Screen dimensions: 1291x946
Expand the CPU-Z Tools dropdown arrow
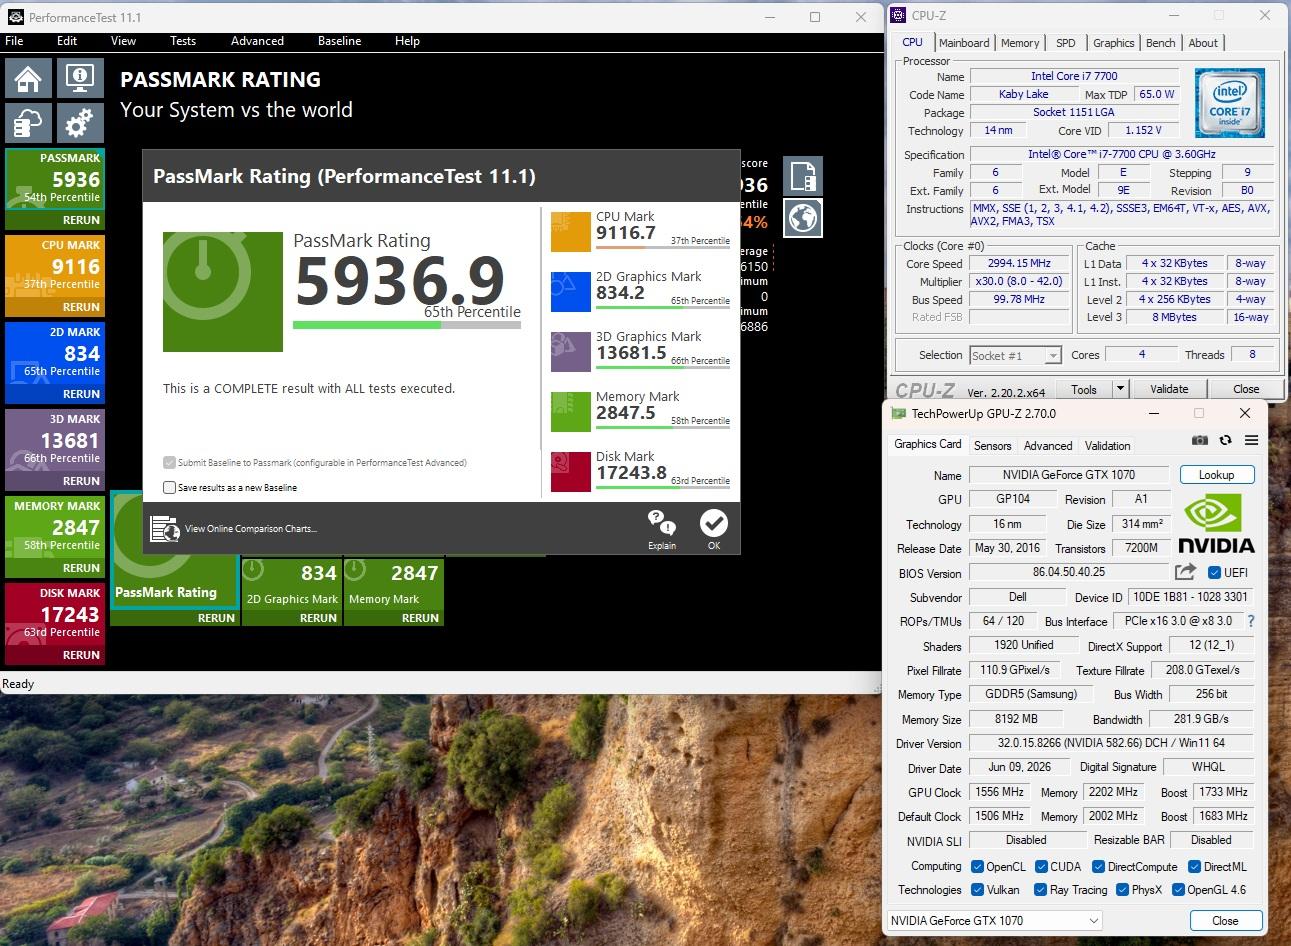pyautogui.click(x=1120, y=389)
